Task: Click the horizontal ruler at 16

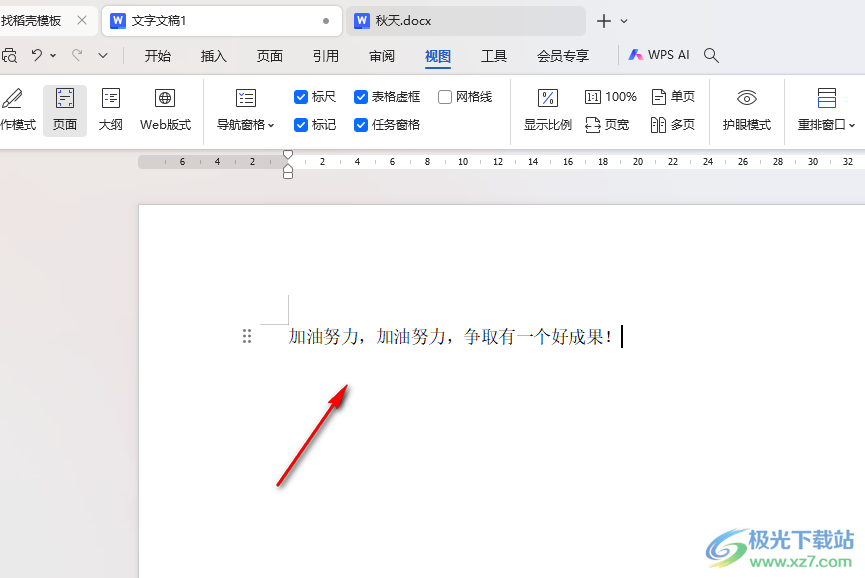Action: coord(568,162)
